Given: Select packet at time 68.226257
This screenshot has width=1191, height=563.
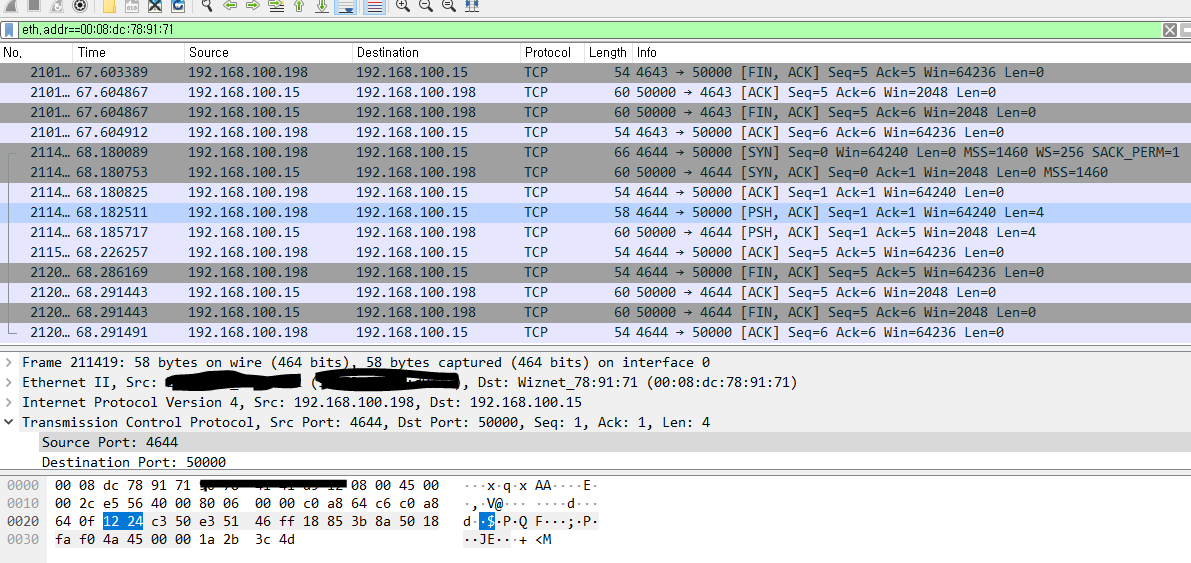Looking at the screenshot, I should point(596,252).
